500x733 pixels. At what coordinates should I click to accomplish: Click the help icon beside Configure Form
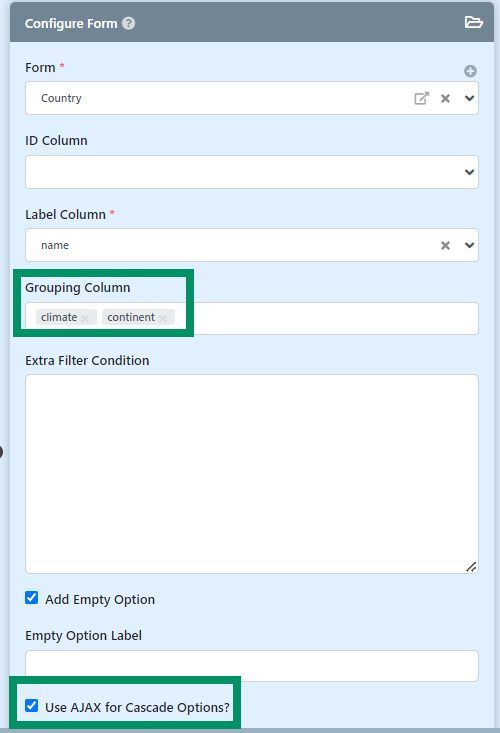click(129, 23)
